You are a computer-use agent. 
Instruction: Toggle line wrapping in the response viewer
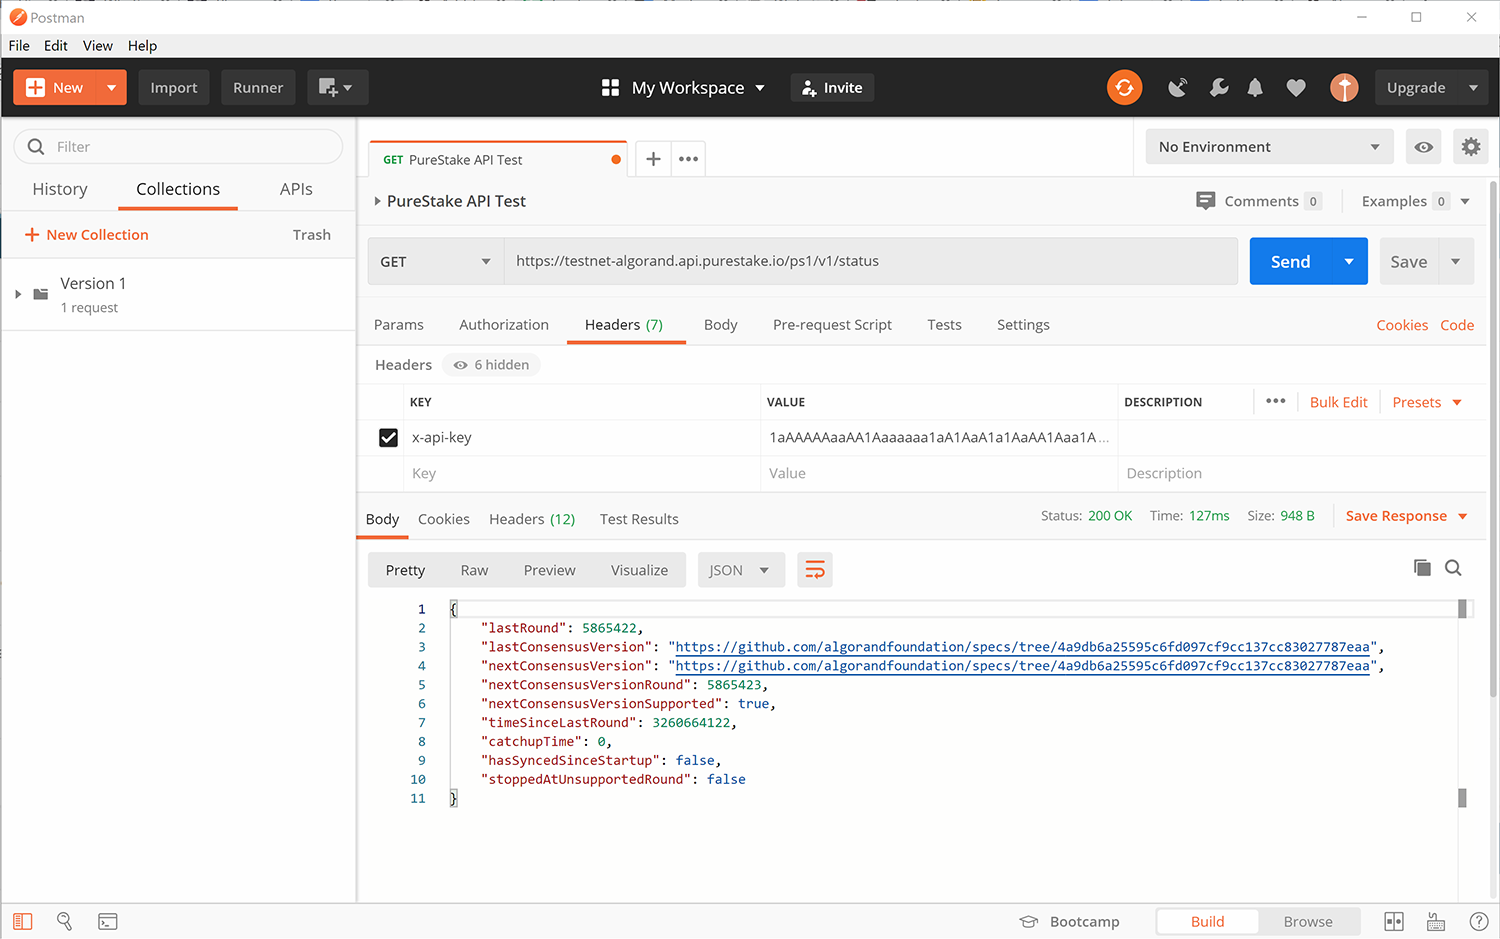[x=815, y=569]
